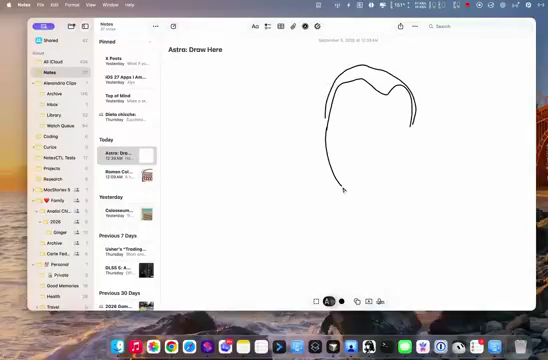
Task: Select the Notes folder in sidebar
Action: point(62,72)
